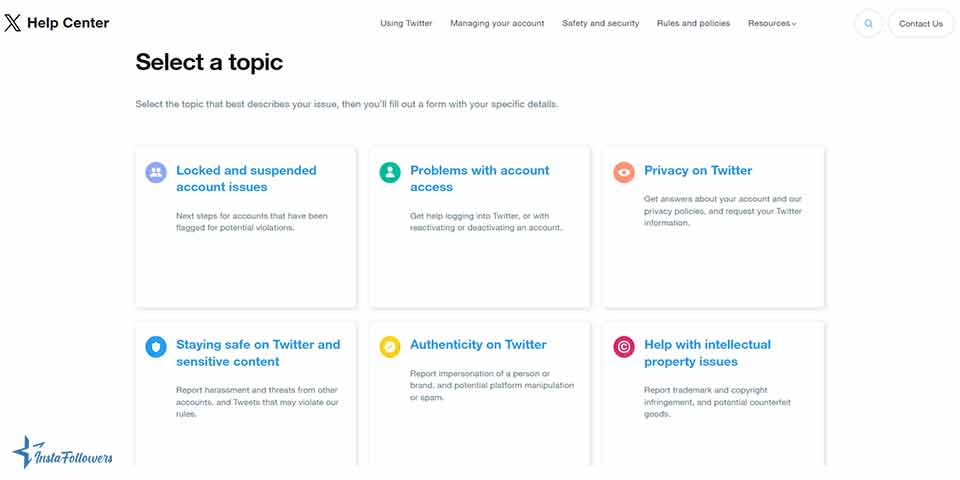Open search with the magnifier icon

[x=868, y=24]
